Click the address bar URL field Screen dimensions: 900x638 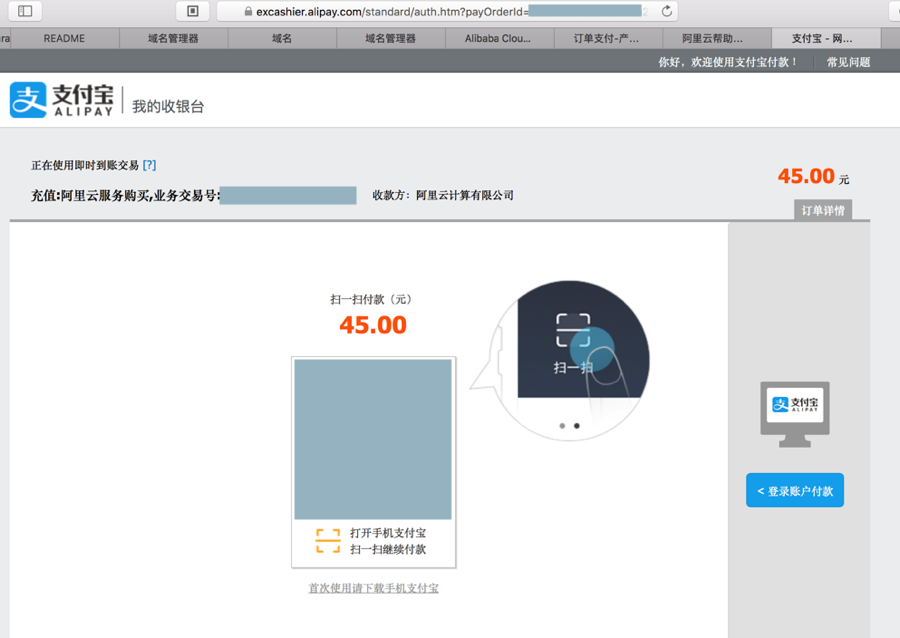pyautogui.click(x=447, y=11)
